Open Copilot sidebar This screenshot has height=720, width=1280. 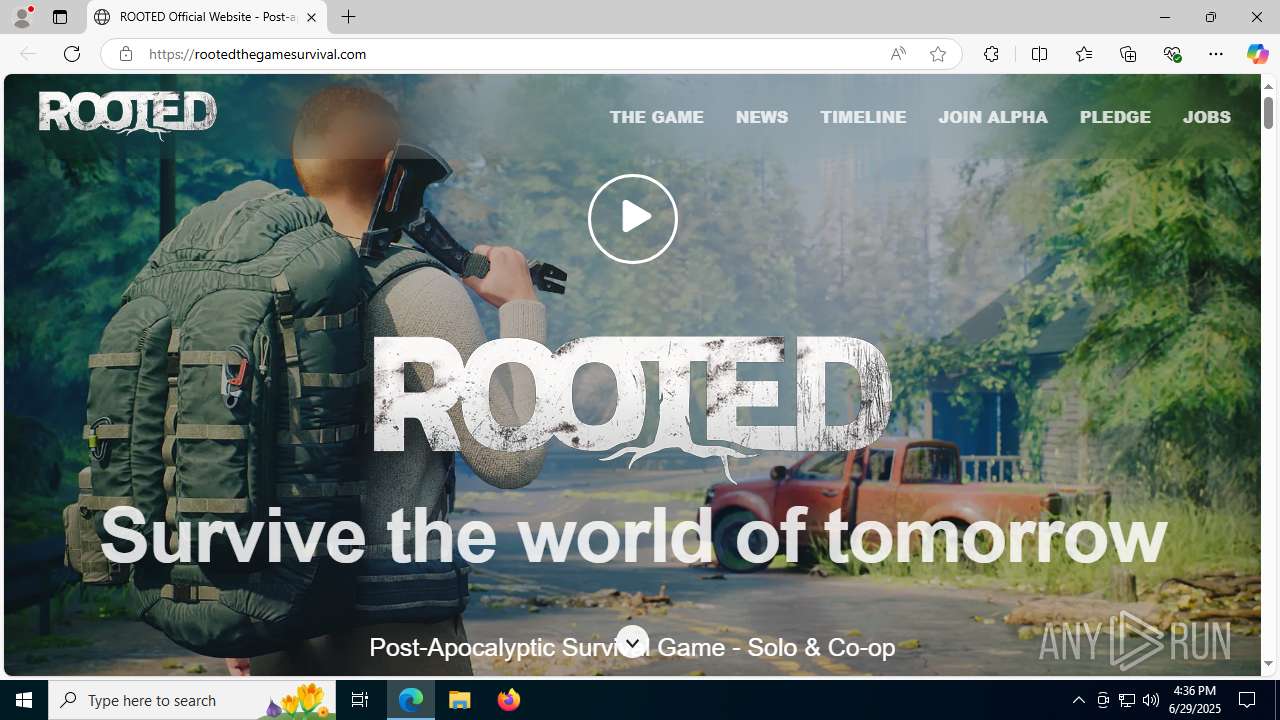click(1257, 54)
